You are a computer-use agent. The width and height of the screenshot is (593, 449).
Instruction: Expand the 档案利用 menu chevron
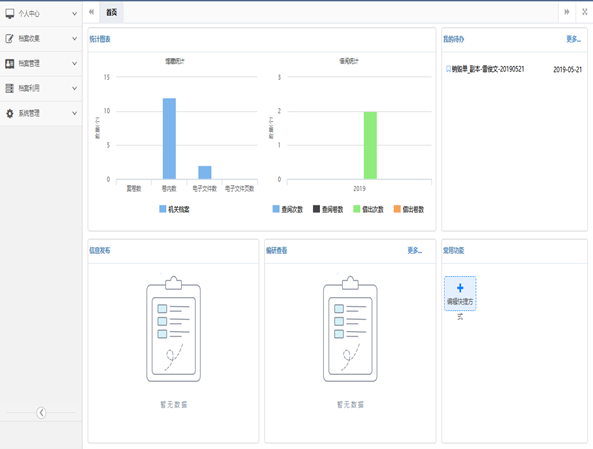[x=75, y=89]
